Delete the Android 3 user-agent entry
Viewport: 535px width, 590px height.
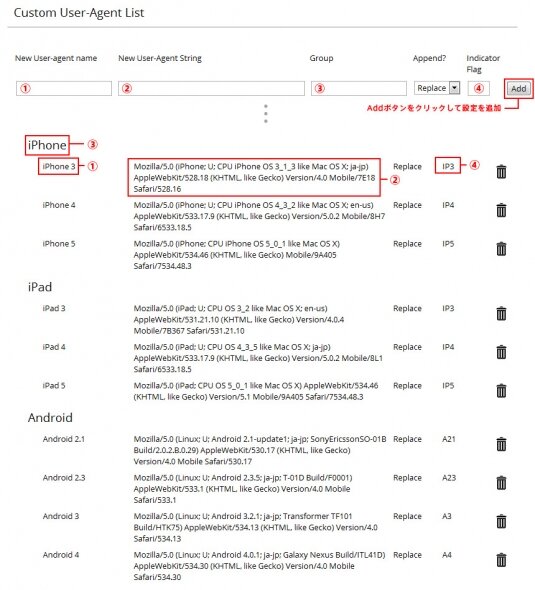click(501, 521)
